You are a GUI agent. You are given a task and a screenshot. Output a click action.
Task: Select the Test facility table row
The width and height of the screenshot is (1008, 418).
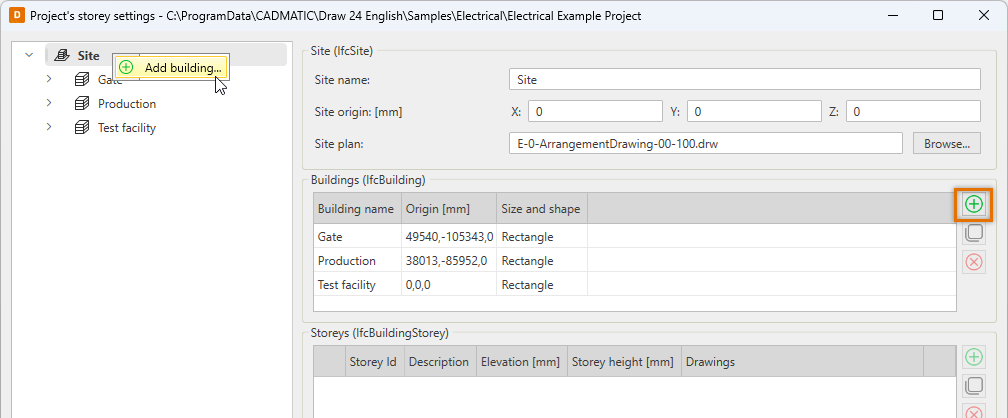pos(355,284)
